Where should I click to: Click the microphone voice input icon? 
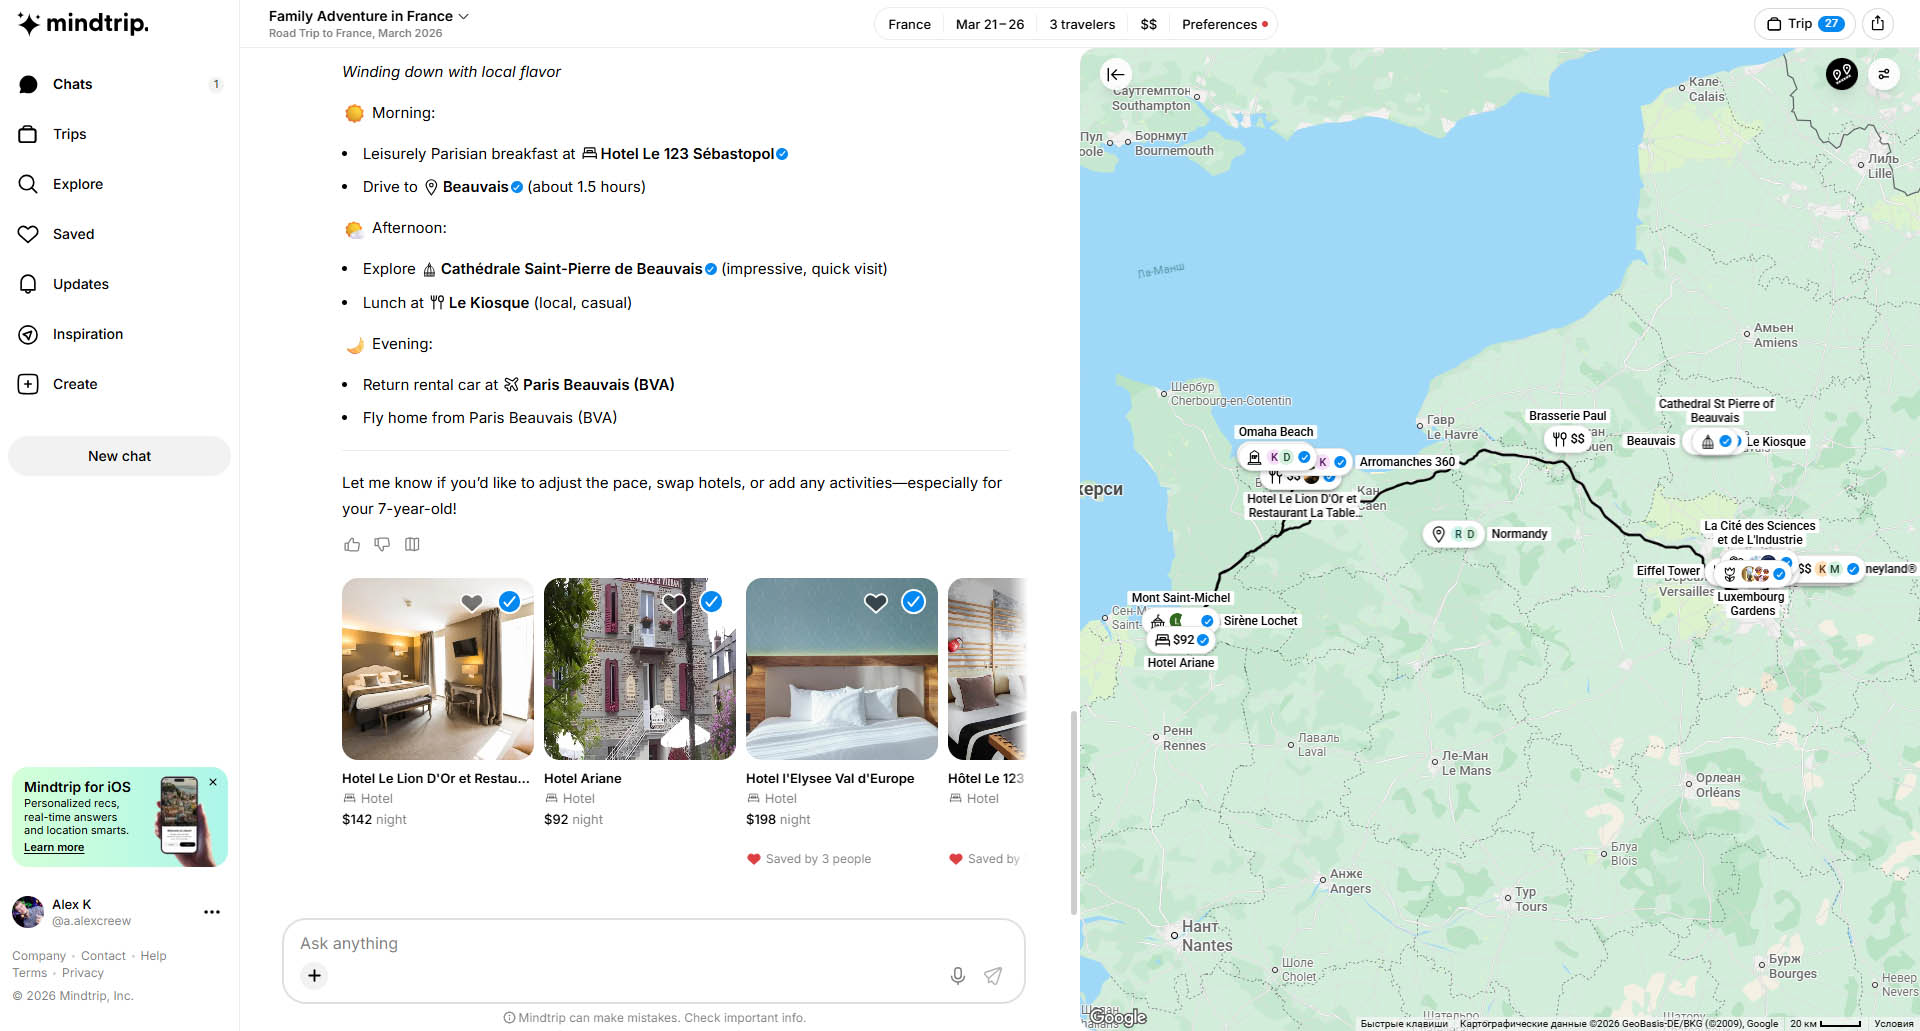click(x=957, y=976)
